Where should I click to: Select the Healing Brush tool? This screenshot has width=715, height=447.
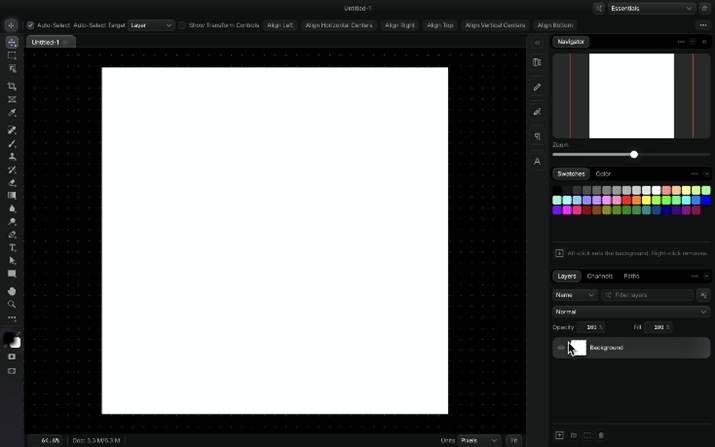pos(12,130)
